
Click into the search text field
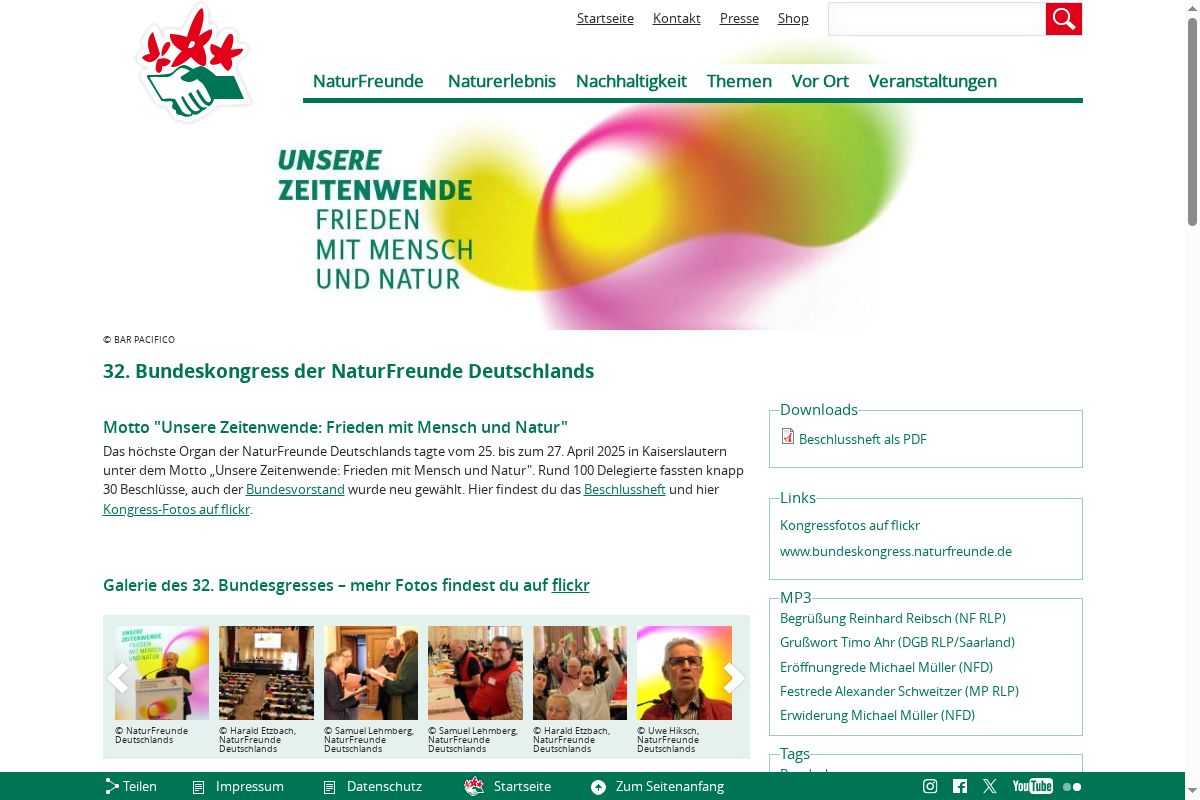pos(936,19)
